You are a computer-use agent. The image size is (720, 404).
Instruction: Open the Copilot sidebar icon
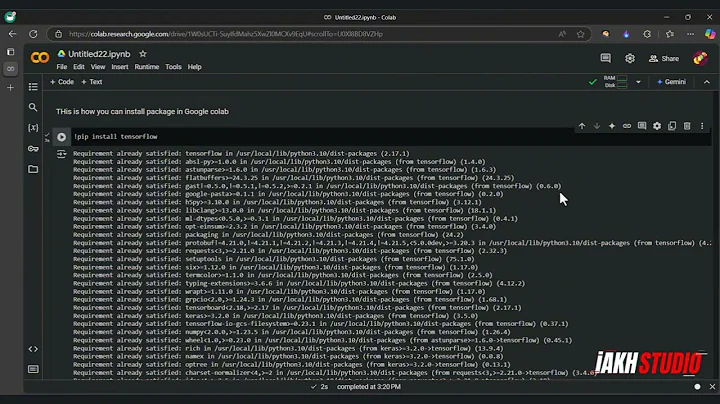710,34
